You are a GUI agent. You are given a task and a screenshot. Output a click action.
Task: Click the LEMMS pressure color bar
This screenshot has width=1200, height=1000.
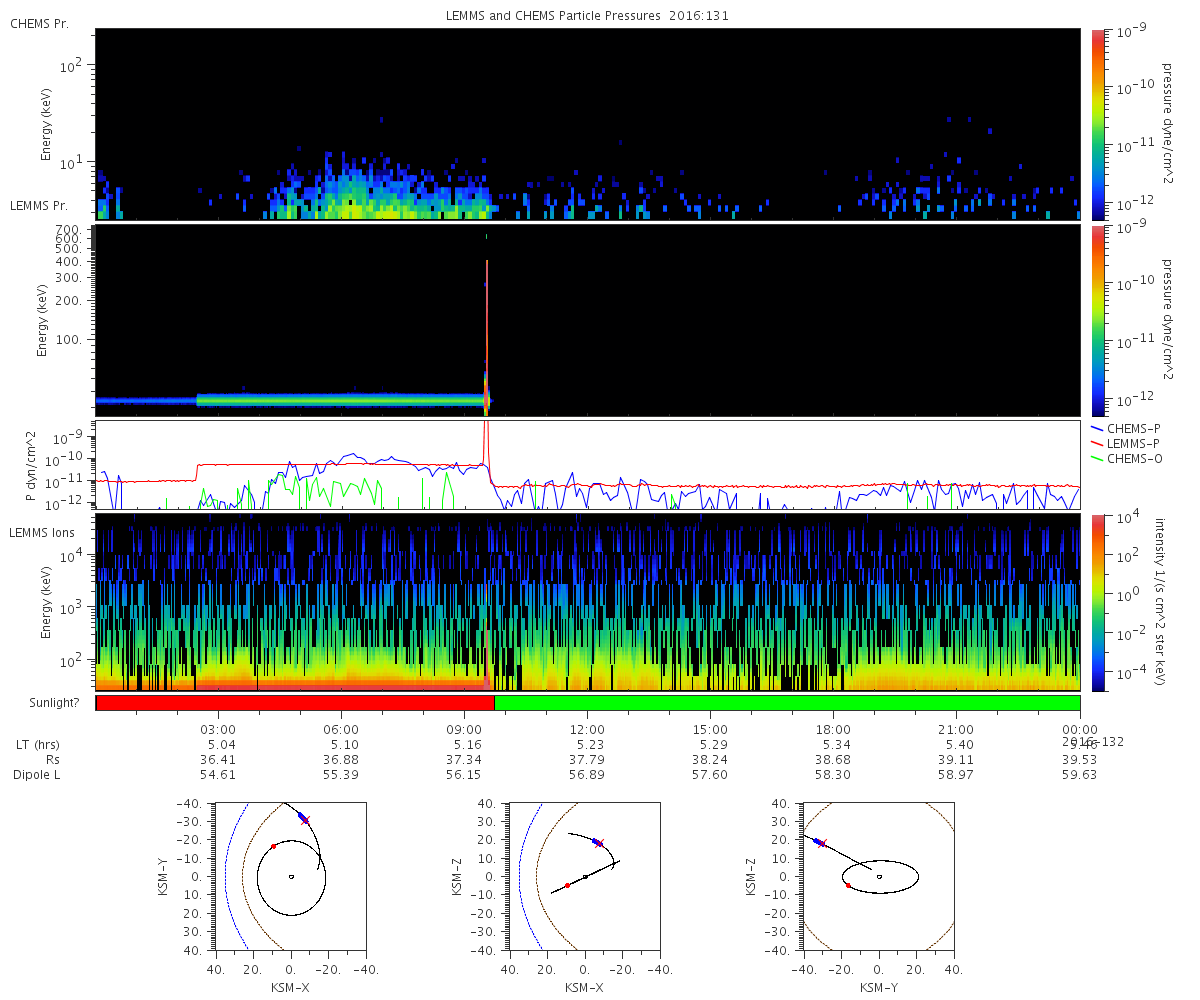click(1097, 320)
